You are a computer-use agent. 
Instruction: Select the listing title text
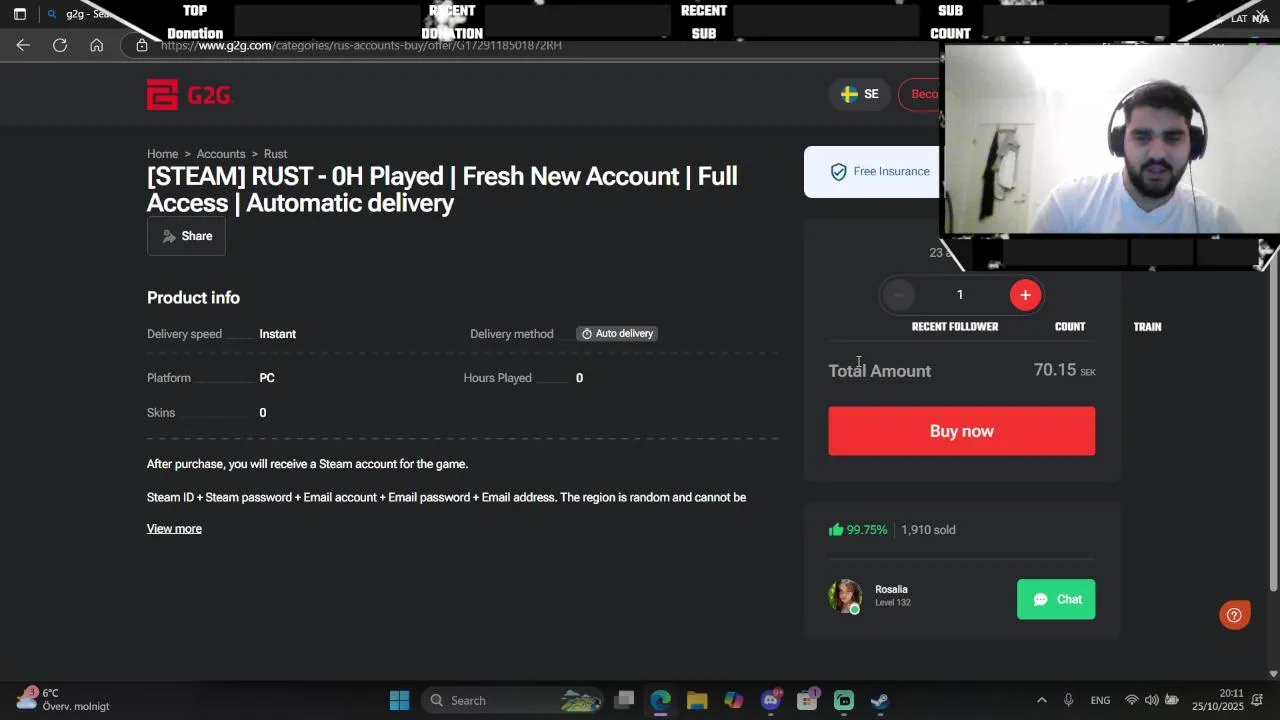[x=442, y=190]
